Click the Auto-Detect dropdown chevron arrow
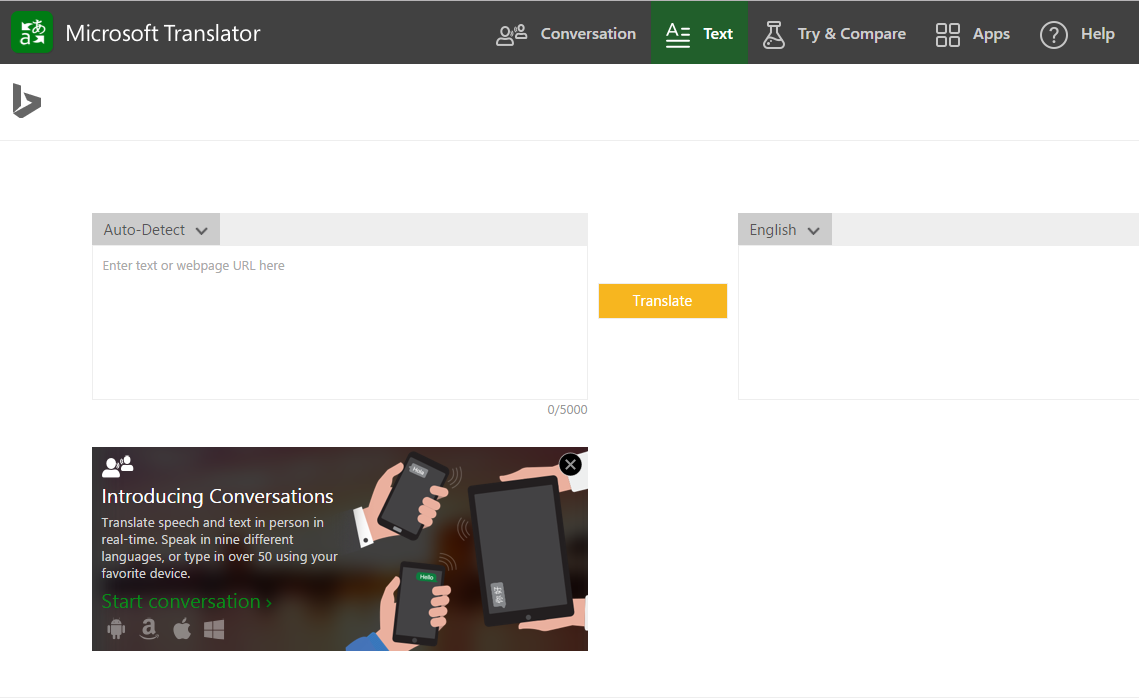 (201, 231)
